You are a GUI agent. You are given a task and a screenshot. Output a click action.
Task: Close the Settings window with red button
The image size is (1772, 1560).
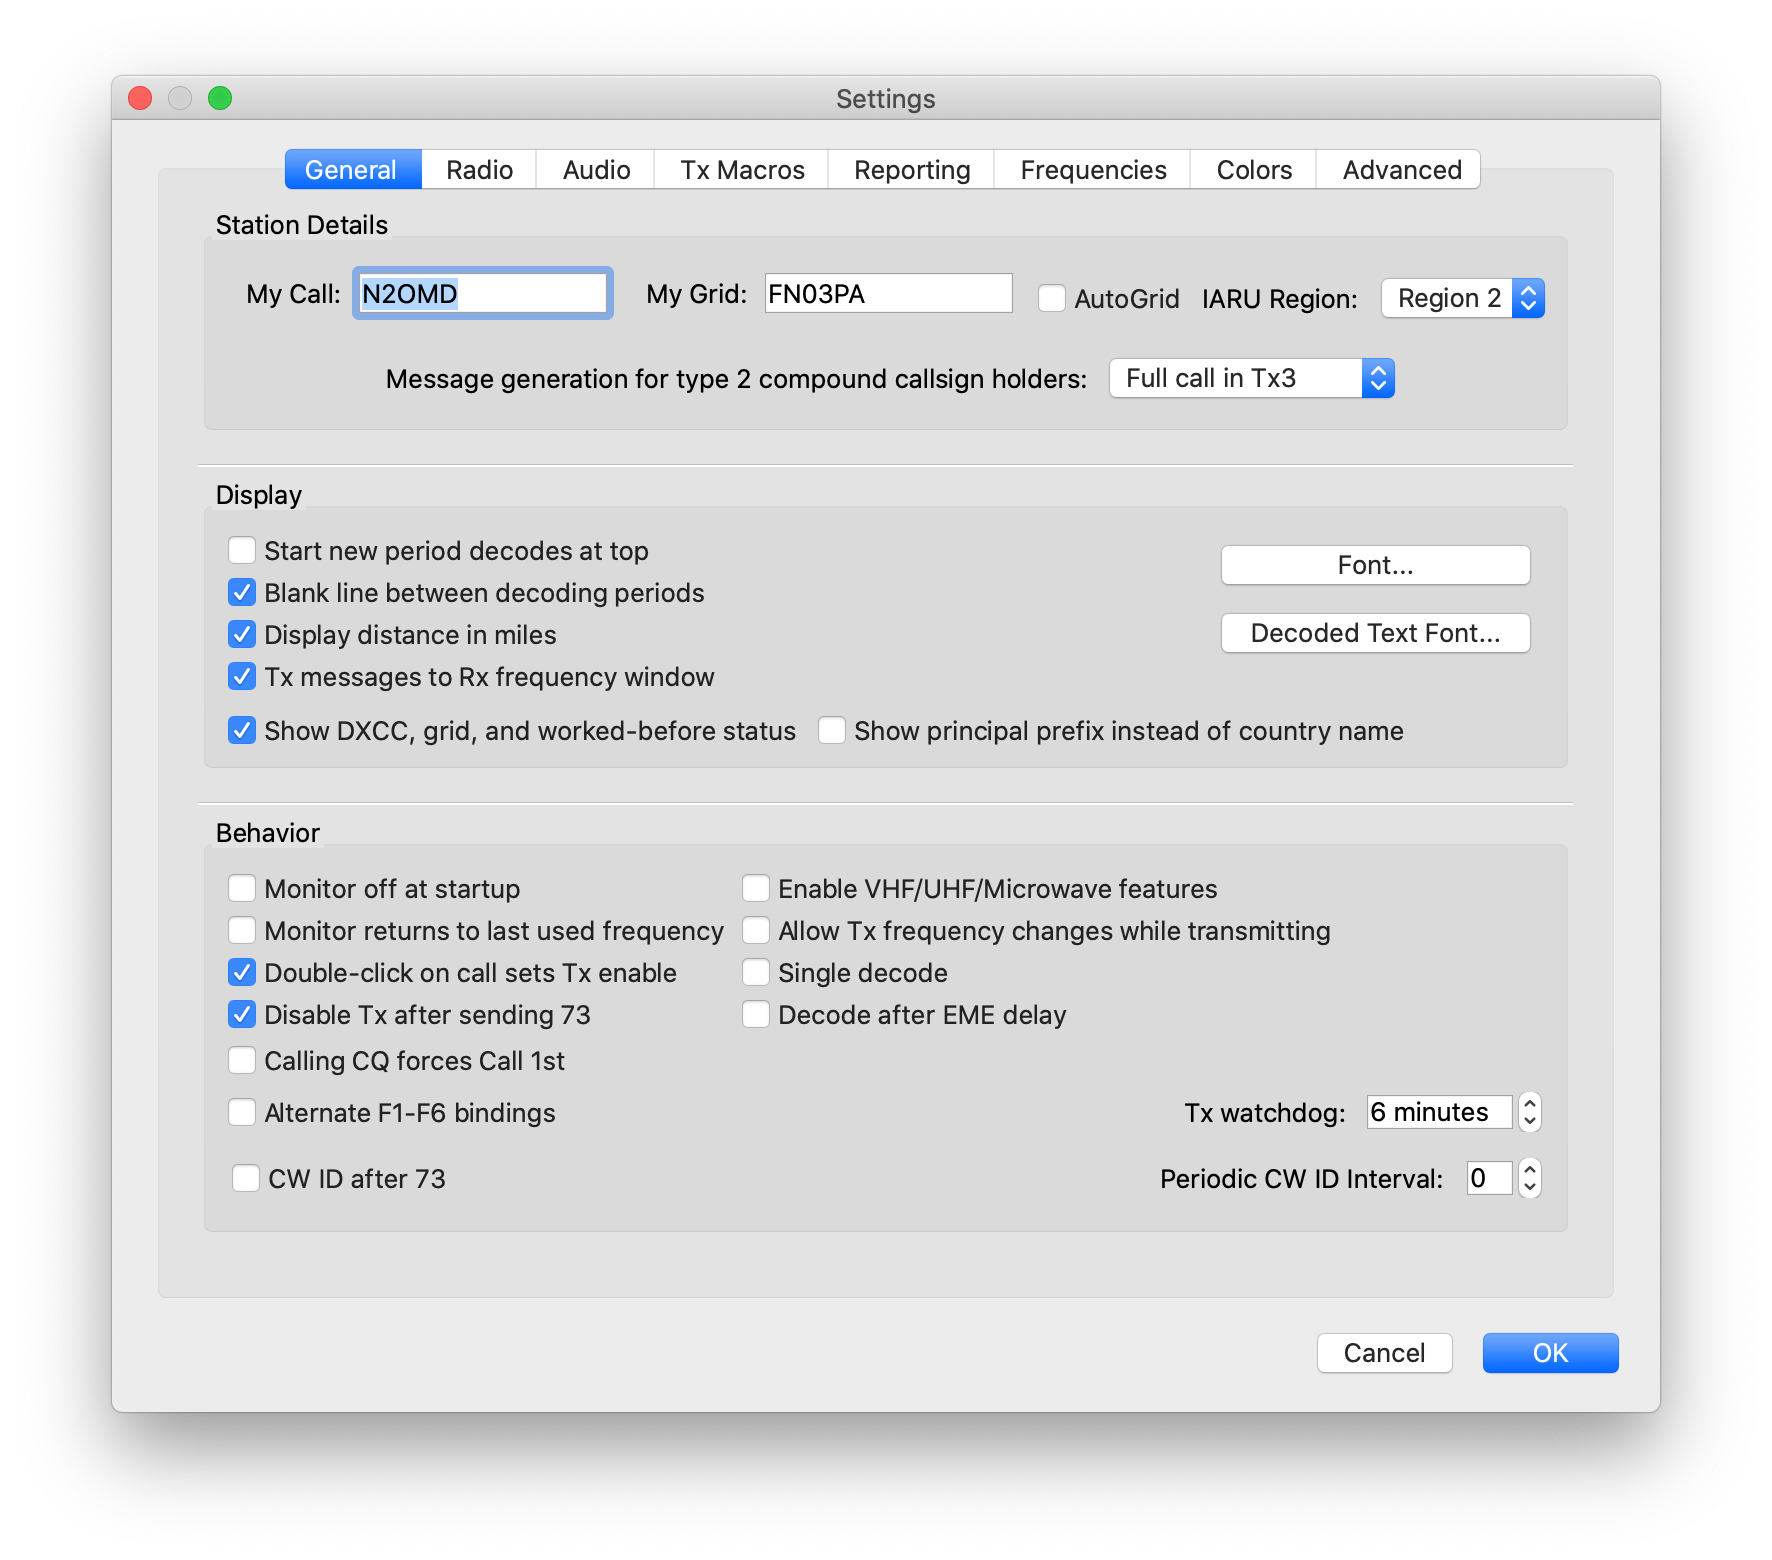click(140, 98)
